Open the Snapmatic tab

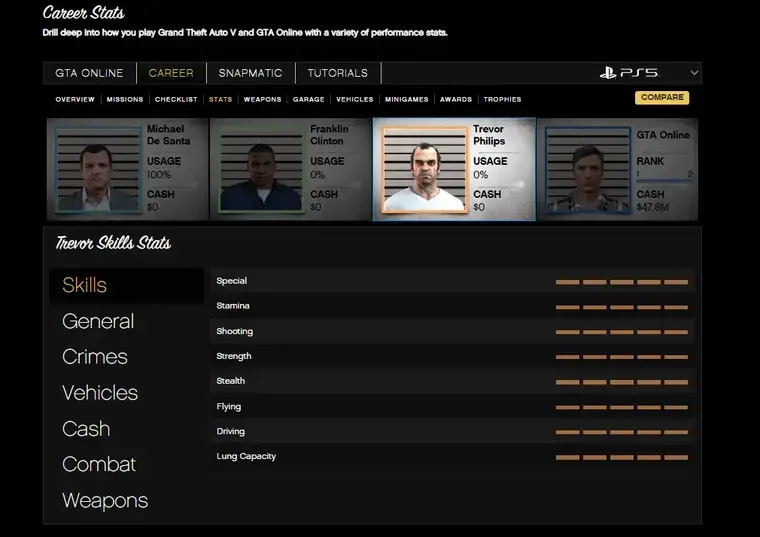250,73
